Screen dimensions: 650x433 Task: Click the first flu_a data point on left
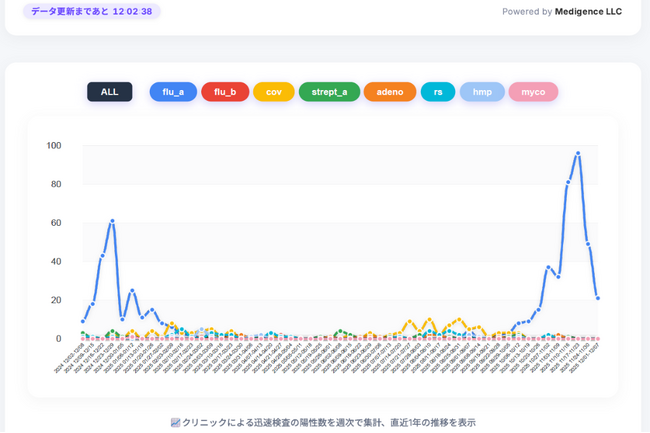point(83,321)
